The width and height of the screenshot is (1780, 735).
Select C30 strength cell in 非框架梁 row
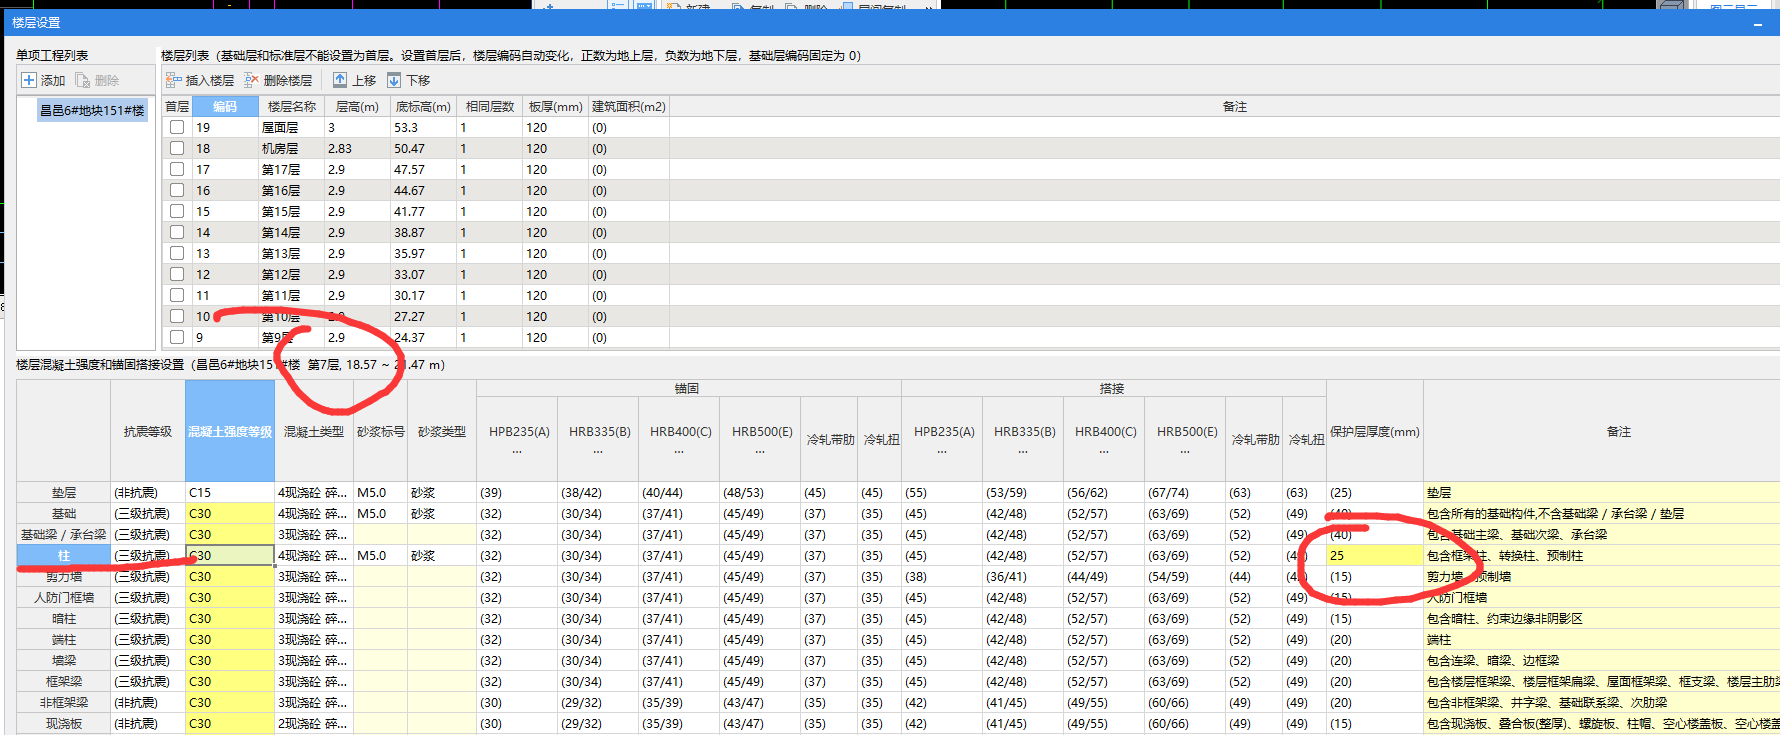[230, 702]
